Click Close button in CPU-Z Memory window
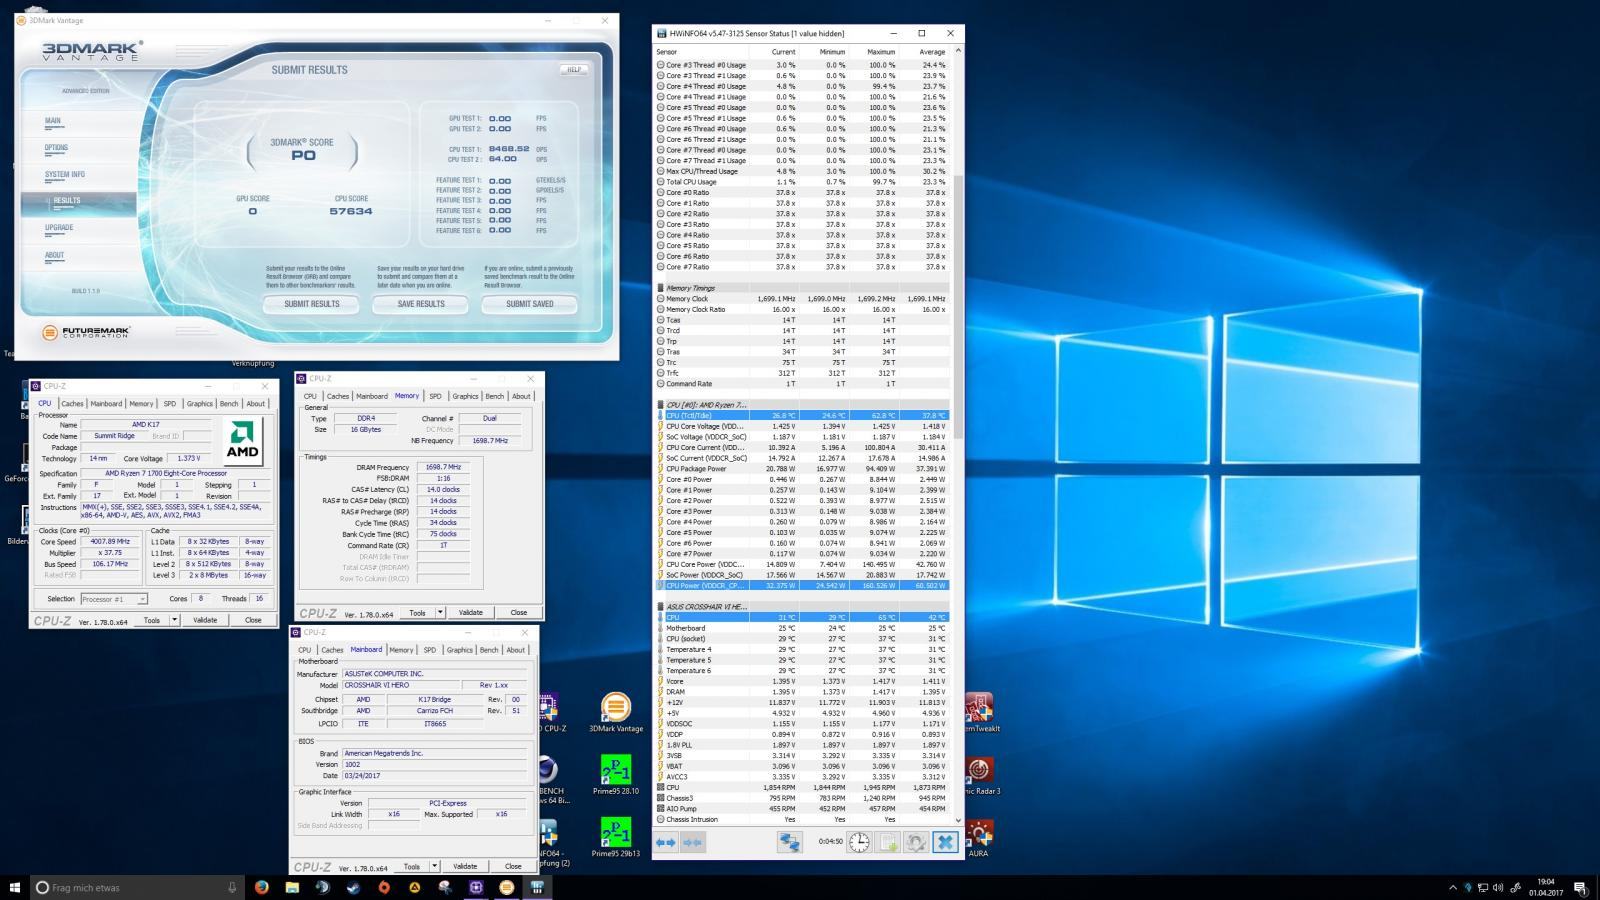Screen dimensions: 1600x900 (x=518, y=612)
